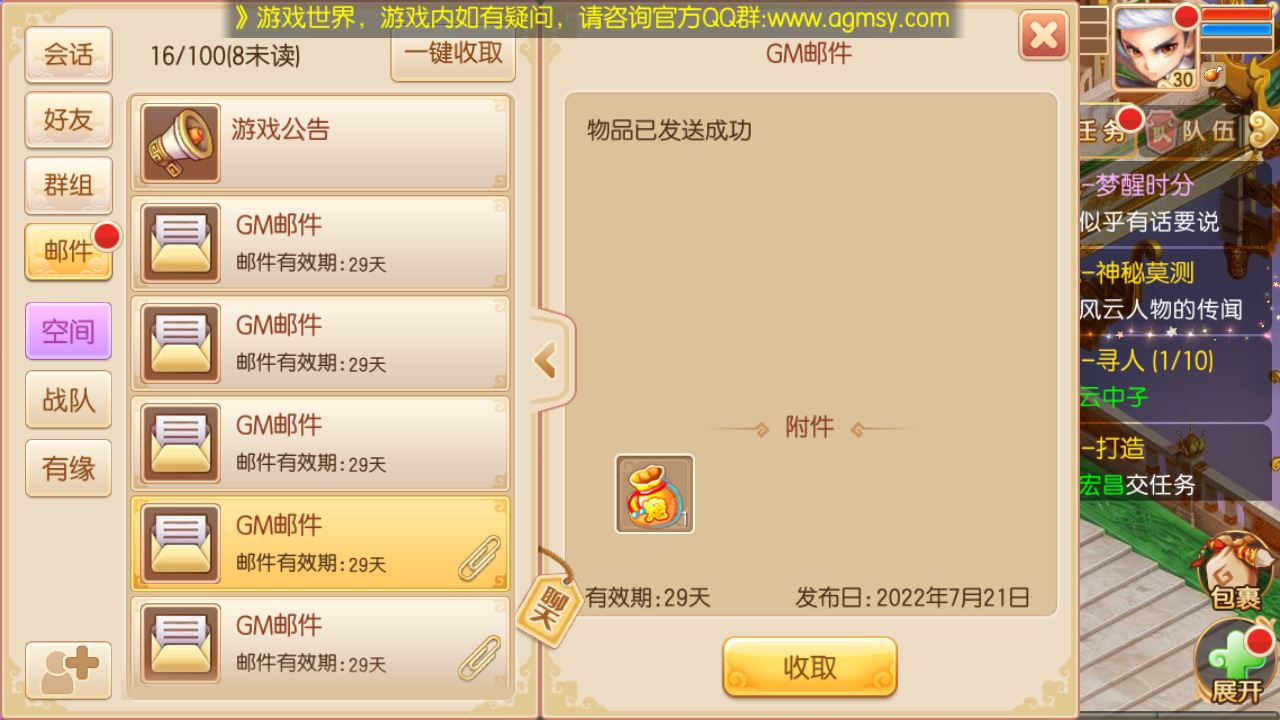Click the paperclip on the highlighted GM邮件
Viewport: 1280px width, 720px height.
point(479,558)
